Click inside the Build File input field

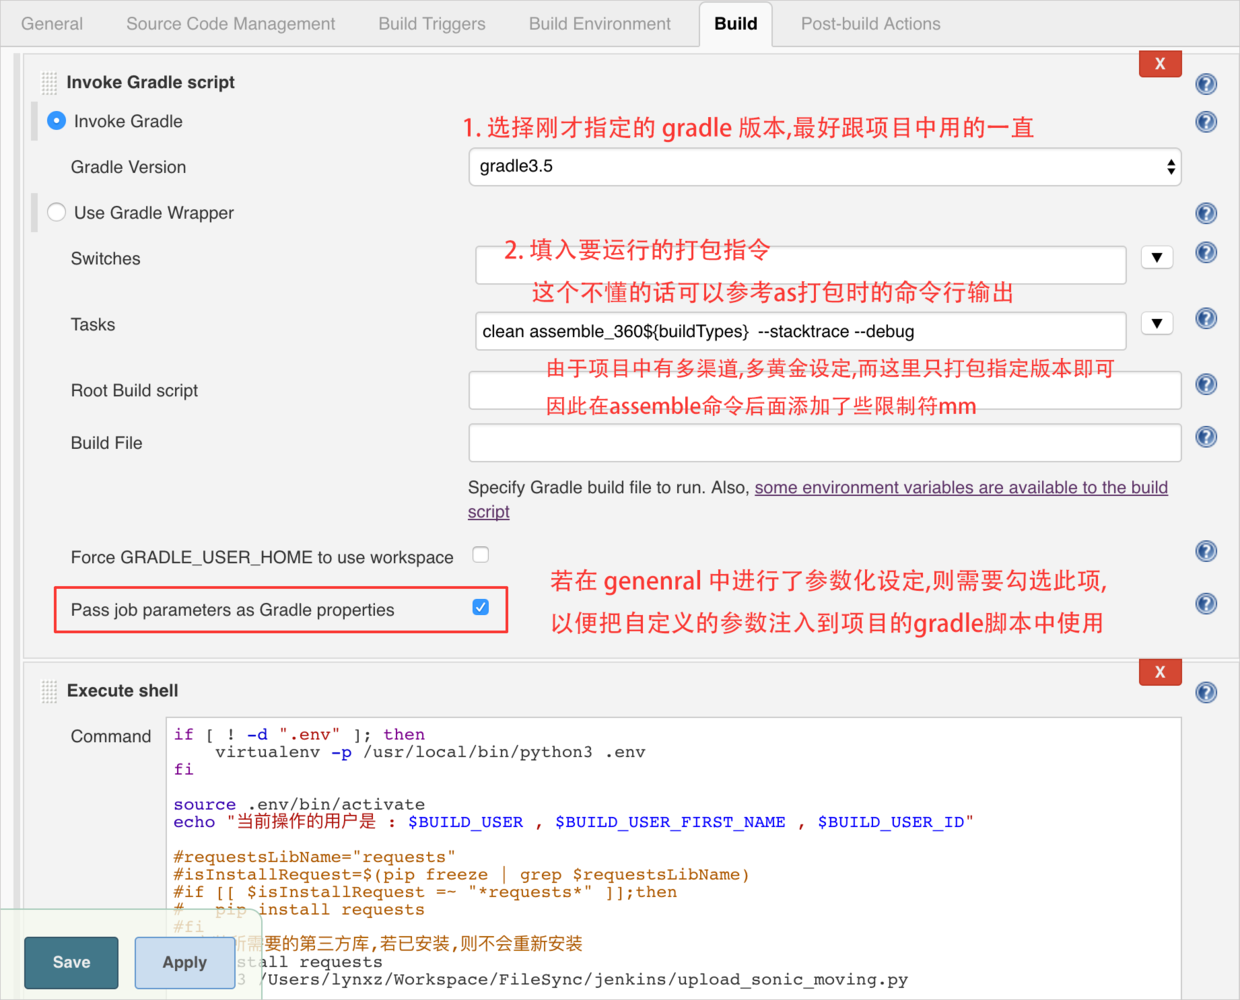coord(825,443)
